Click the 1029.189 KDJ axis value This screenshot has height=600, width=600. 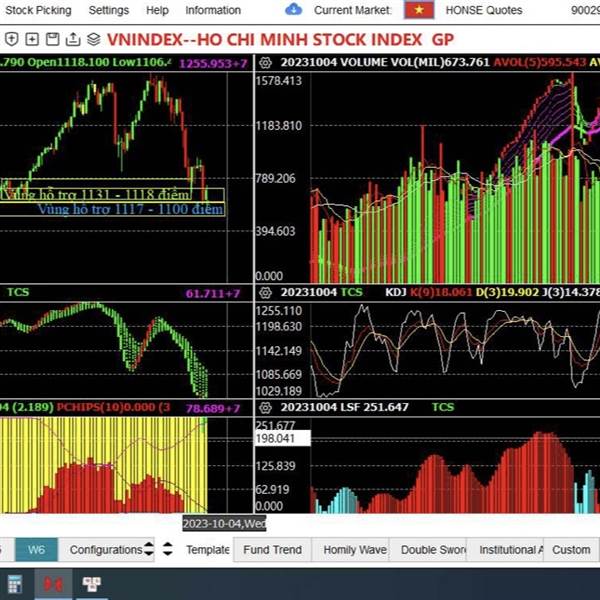pyautogui.click(x=279, y=391)
